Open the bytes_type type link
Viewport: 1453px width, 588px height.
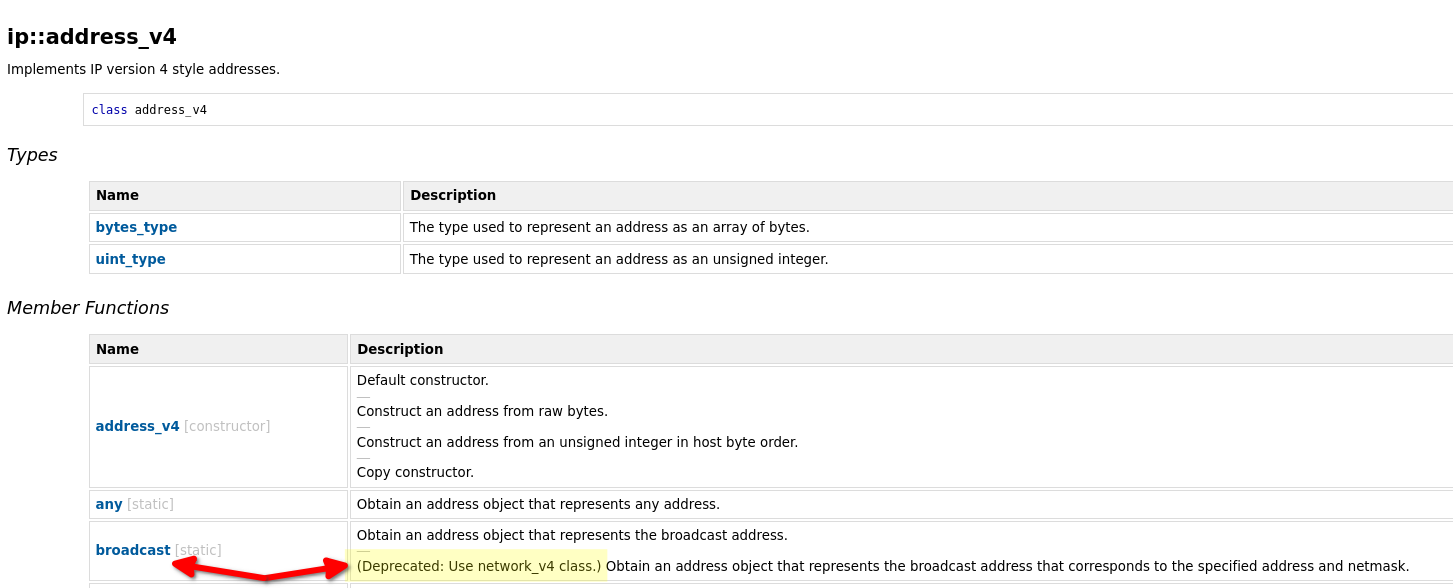136,227
